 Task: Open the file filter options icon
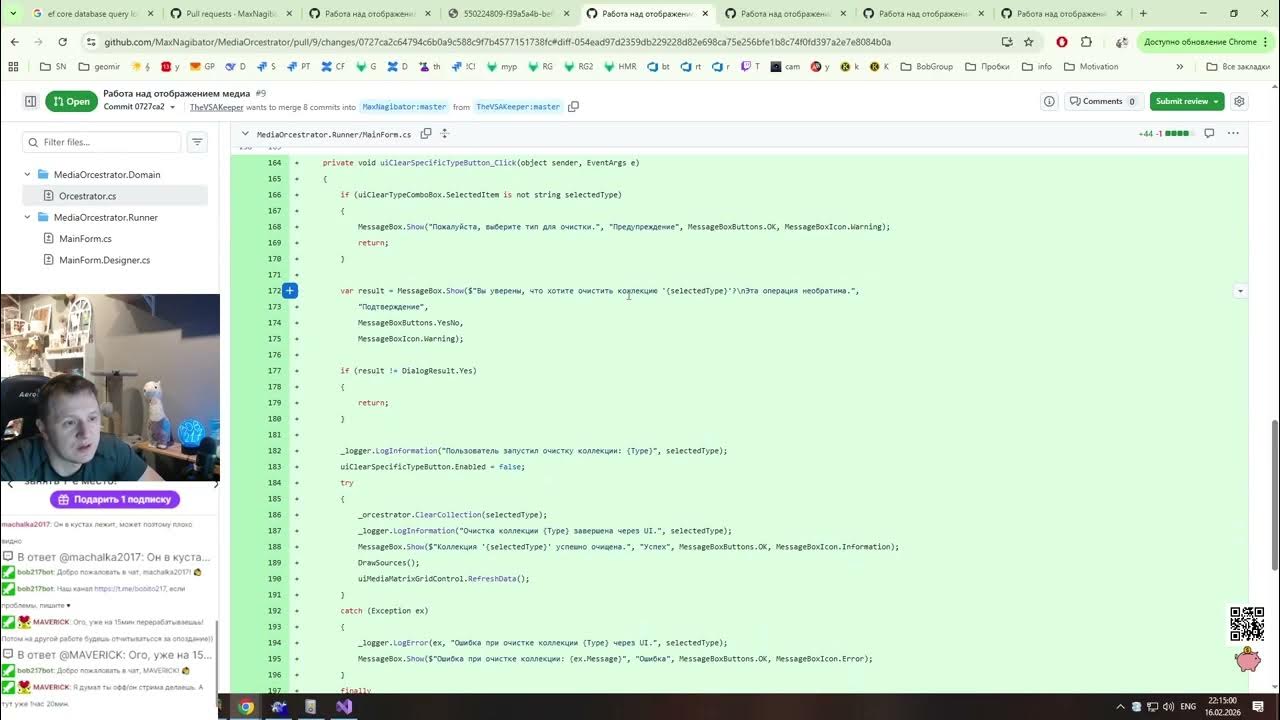coord(197,142)
